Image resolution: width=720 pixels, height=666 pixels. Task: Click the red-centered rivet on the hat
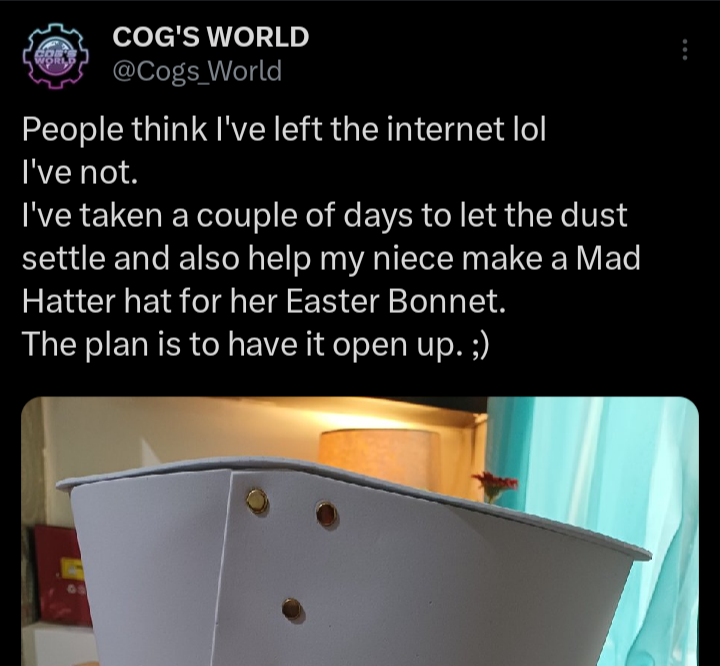pyautogui.click(x=327, y=513)
